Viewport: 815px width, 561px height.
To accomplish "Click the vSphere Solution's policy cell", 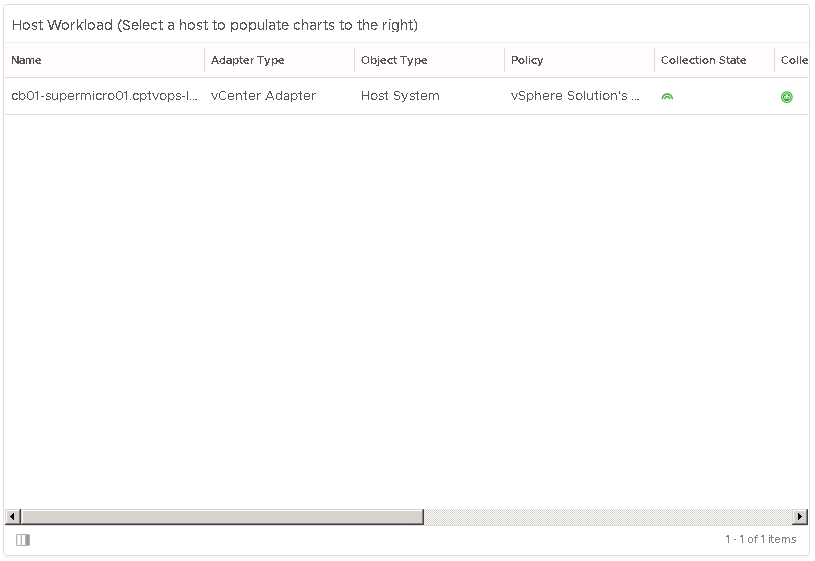I will (575, 96).
